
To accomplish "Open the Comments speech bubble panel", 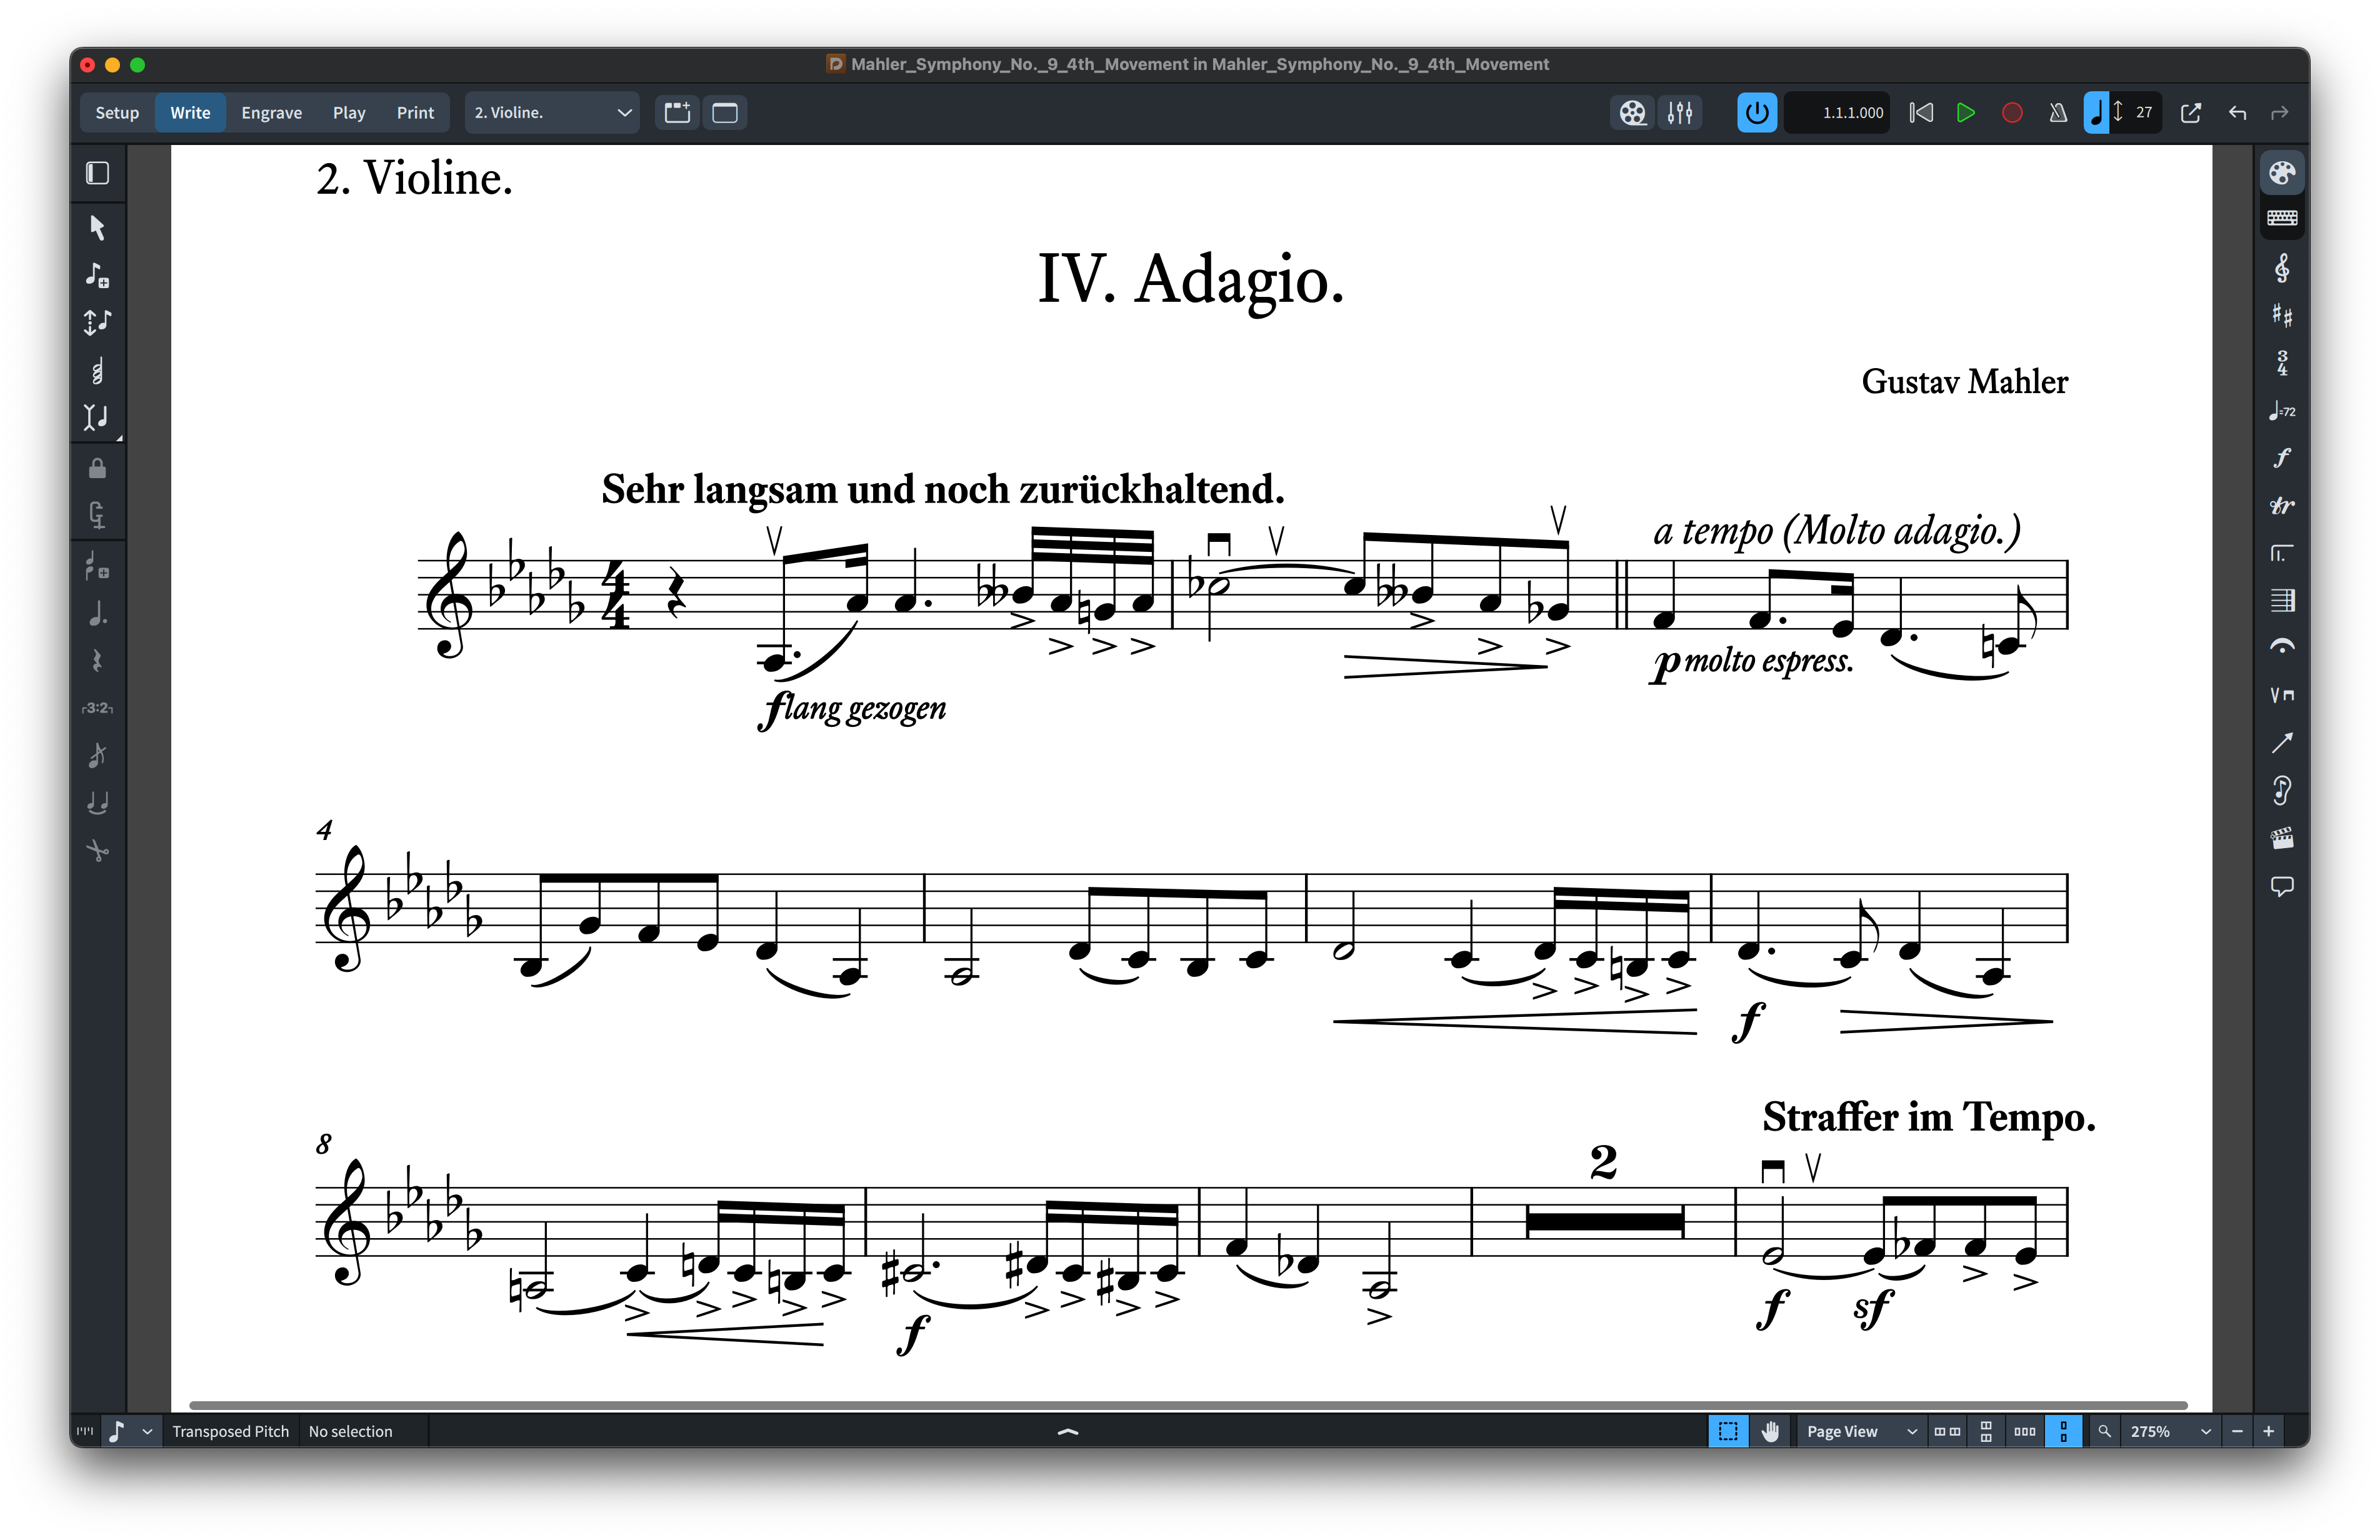I will (x=2281, y=886).
